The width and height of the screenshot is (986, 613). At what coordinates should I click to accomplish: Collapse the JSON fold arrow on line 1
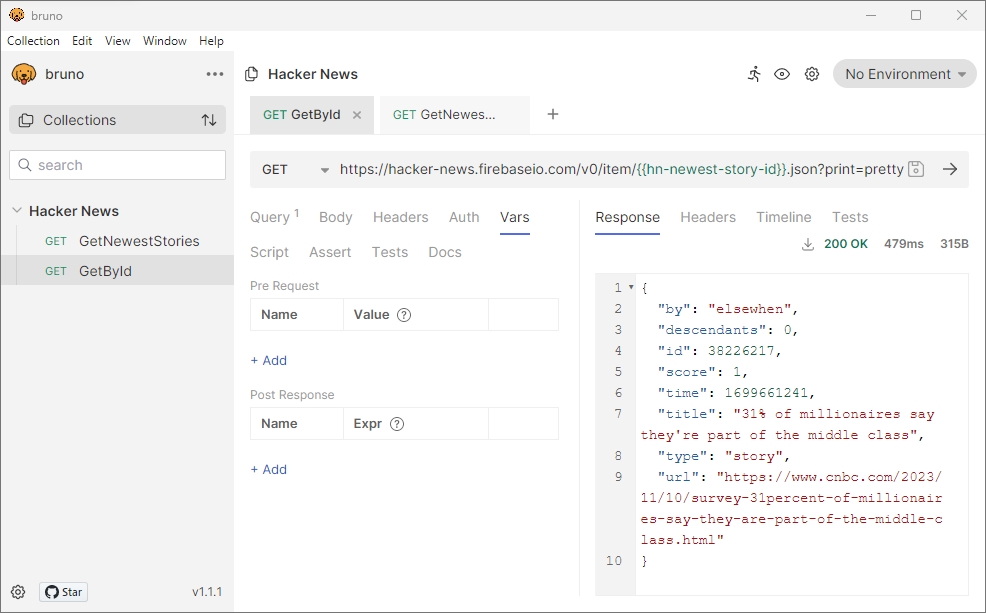coord(631,287)
